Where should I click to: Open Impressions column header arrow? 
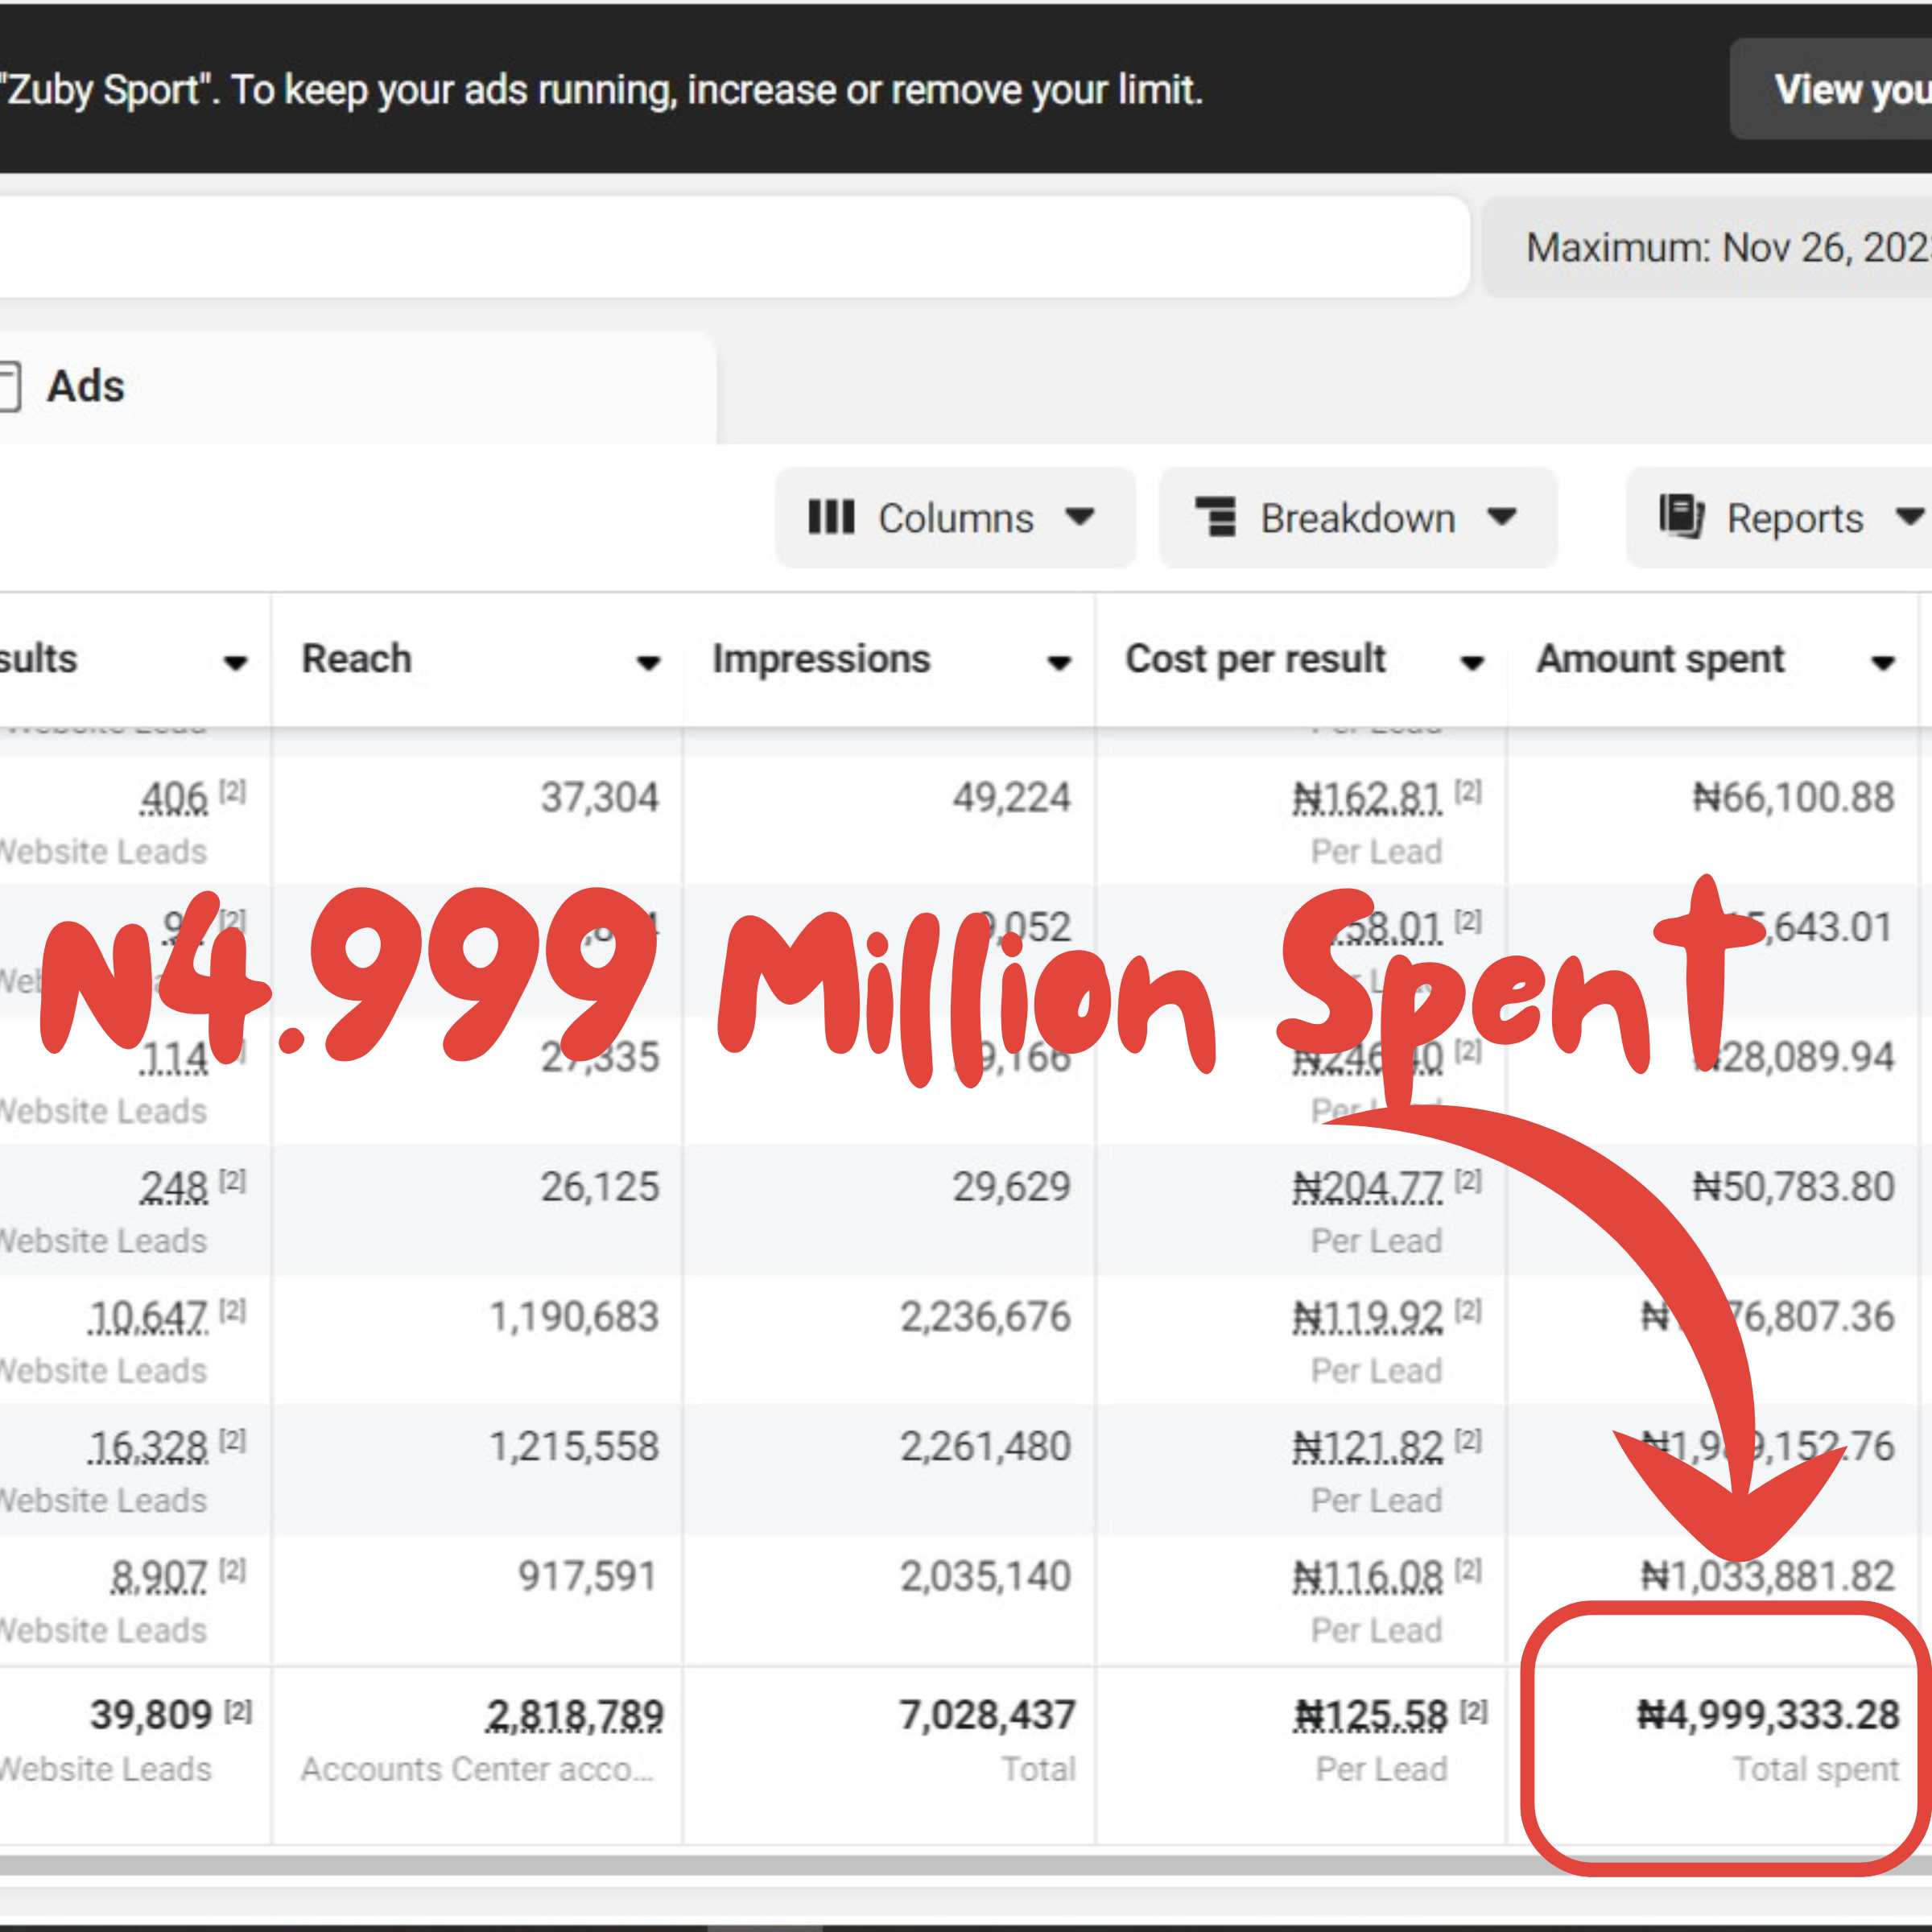(1059, 662)
